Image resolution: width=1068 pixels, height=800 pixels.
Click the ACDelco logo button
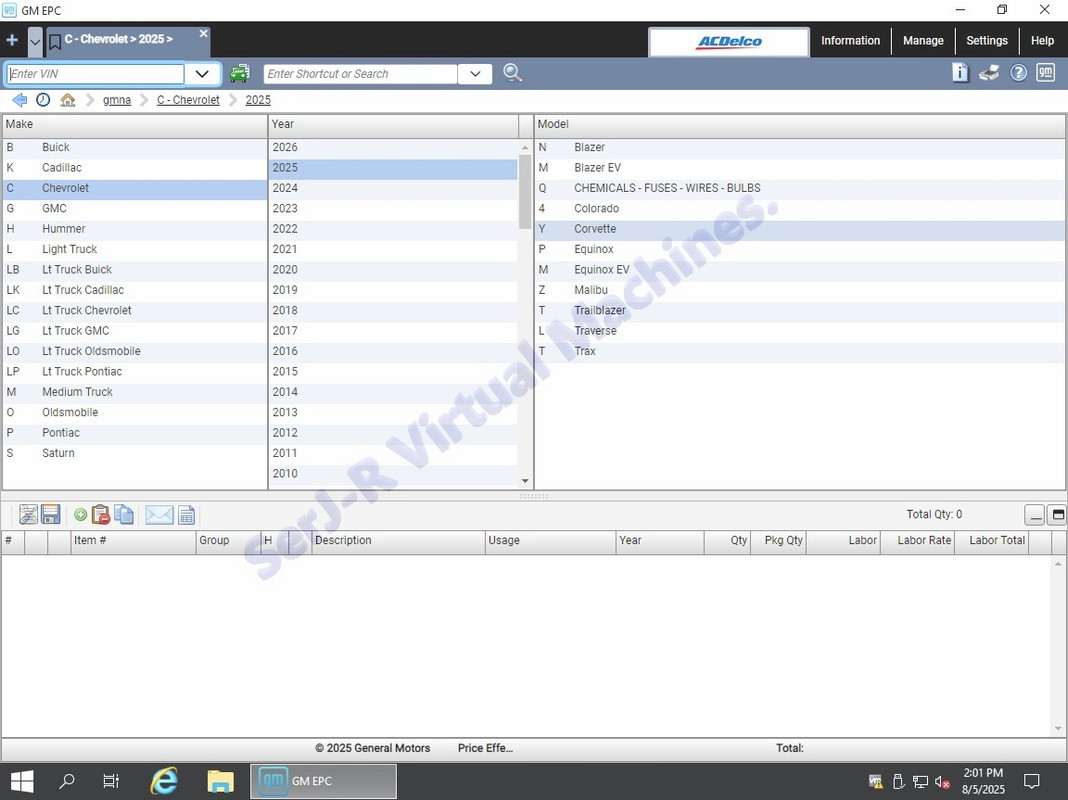[729, 42]
